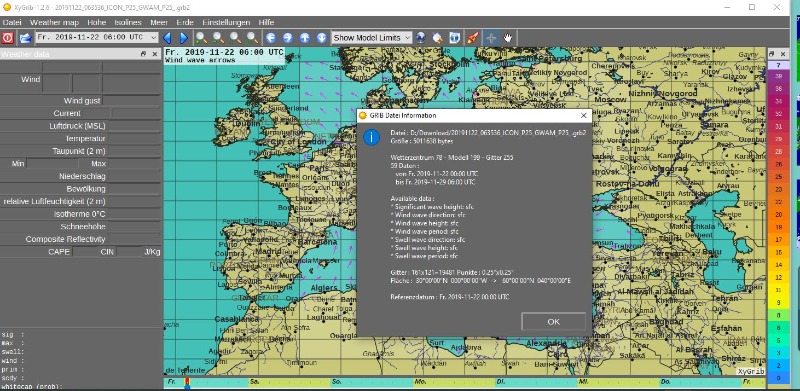Open the Isolines menu
This screenshot has width=800, height=391.
click(x=128, y=22)
